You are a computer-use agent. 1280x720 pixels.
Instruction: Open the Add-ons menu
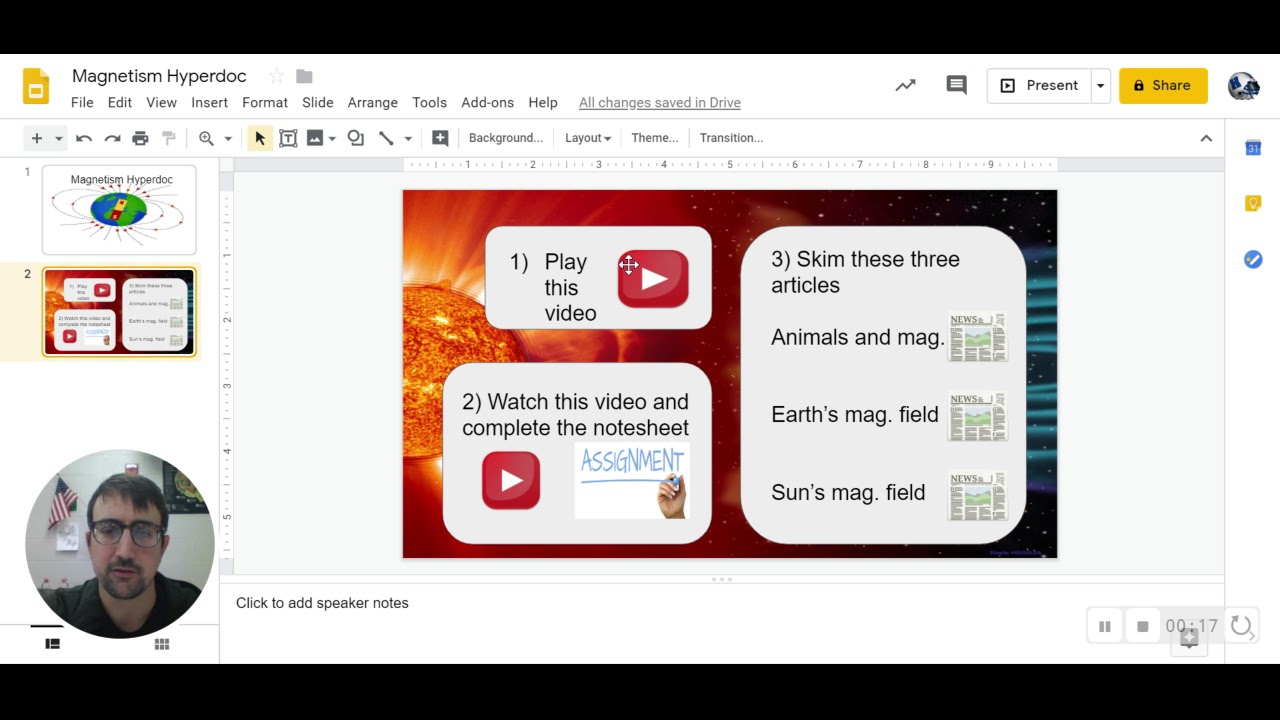(487, 102)
